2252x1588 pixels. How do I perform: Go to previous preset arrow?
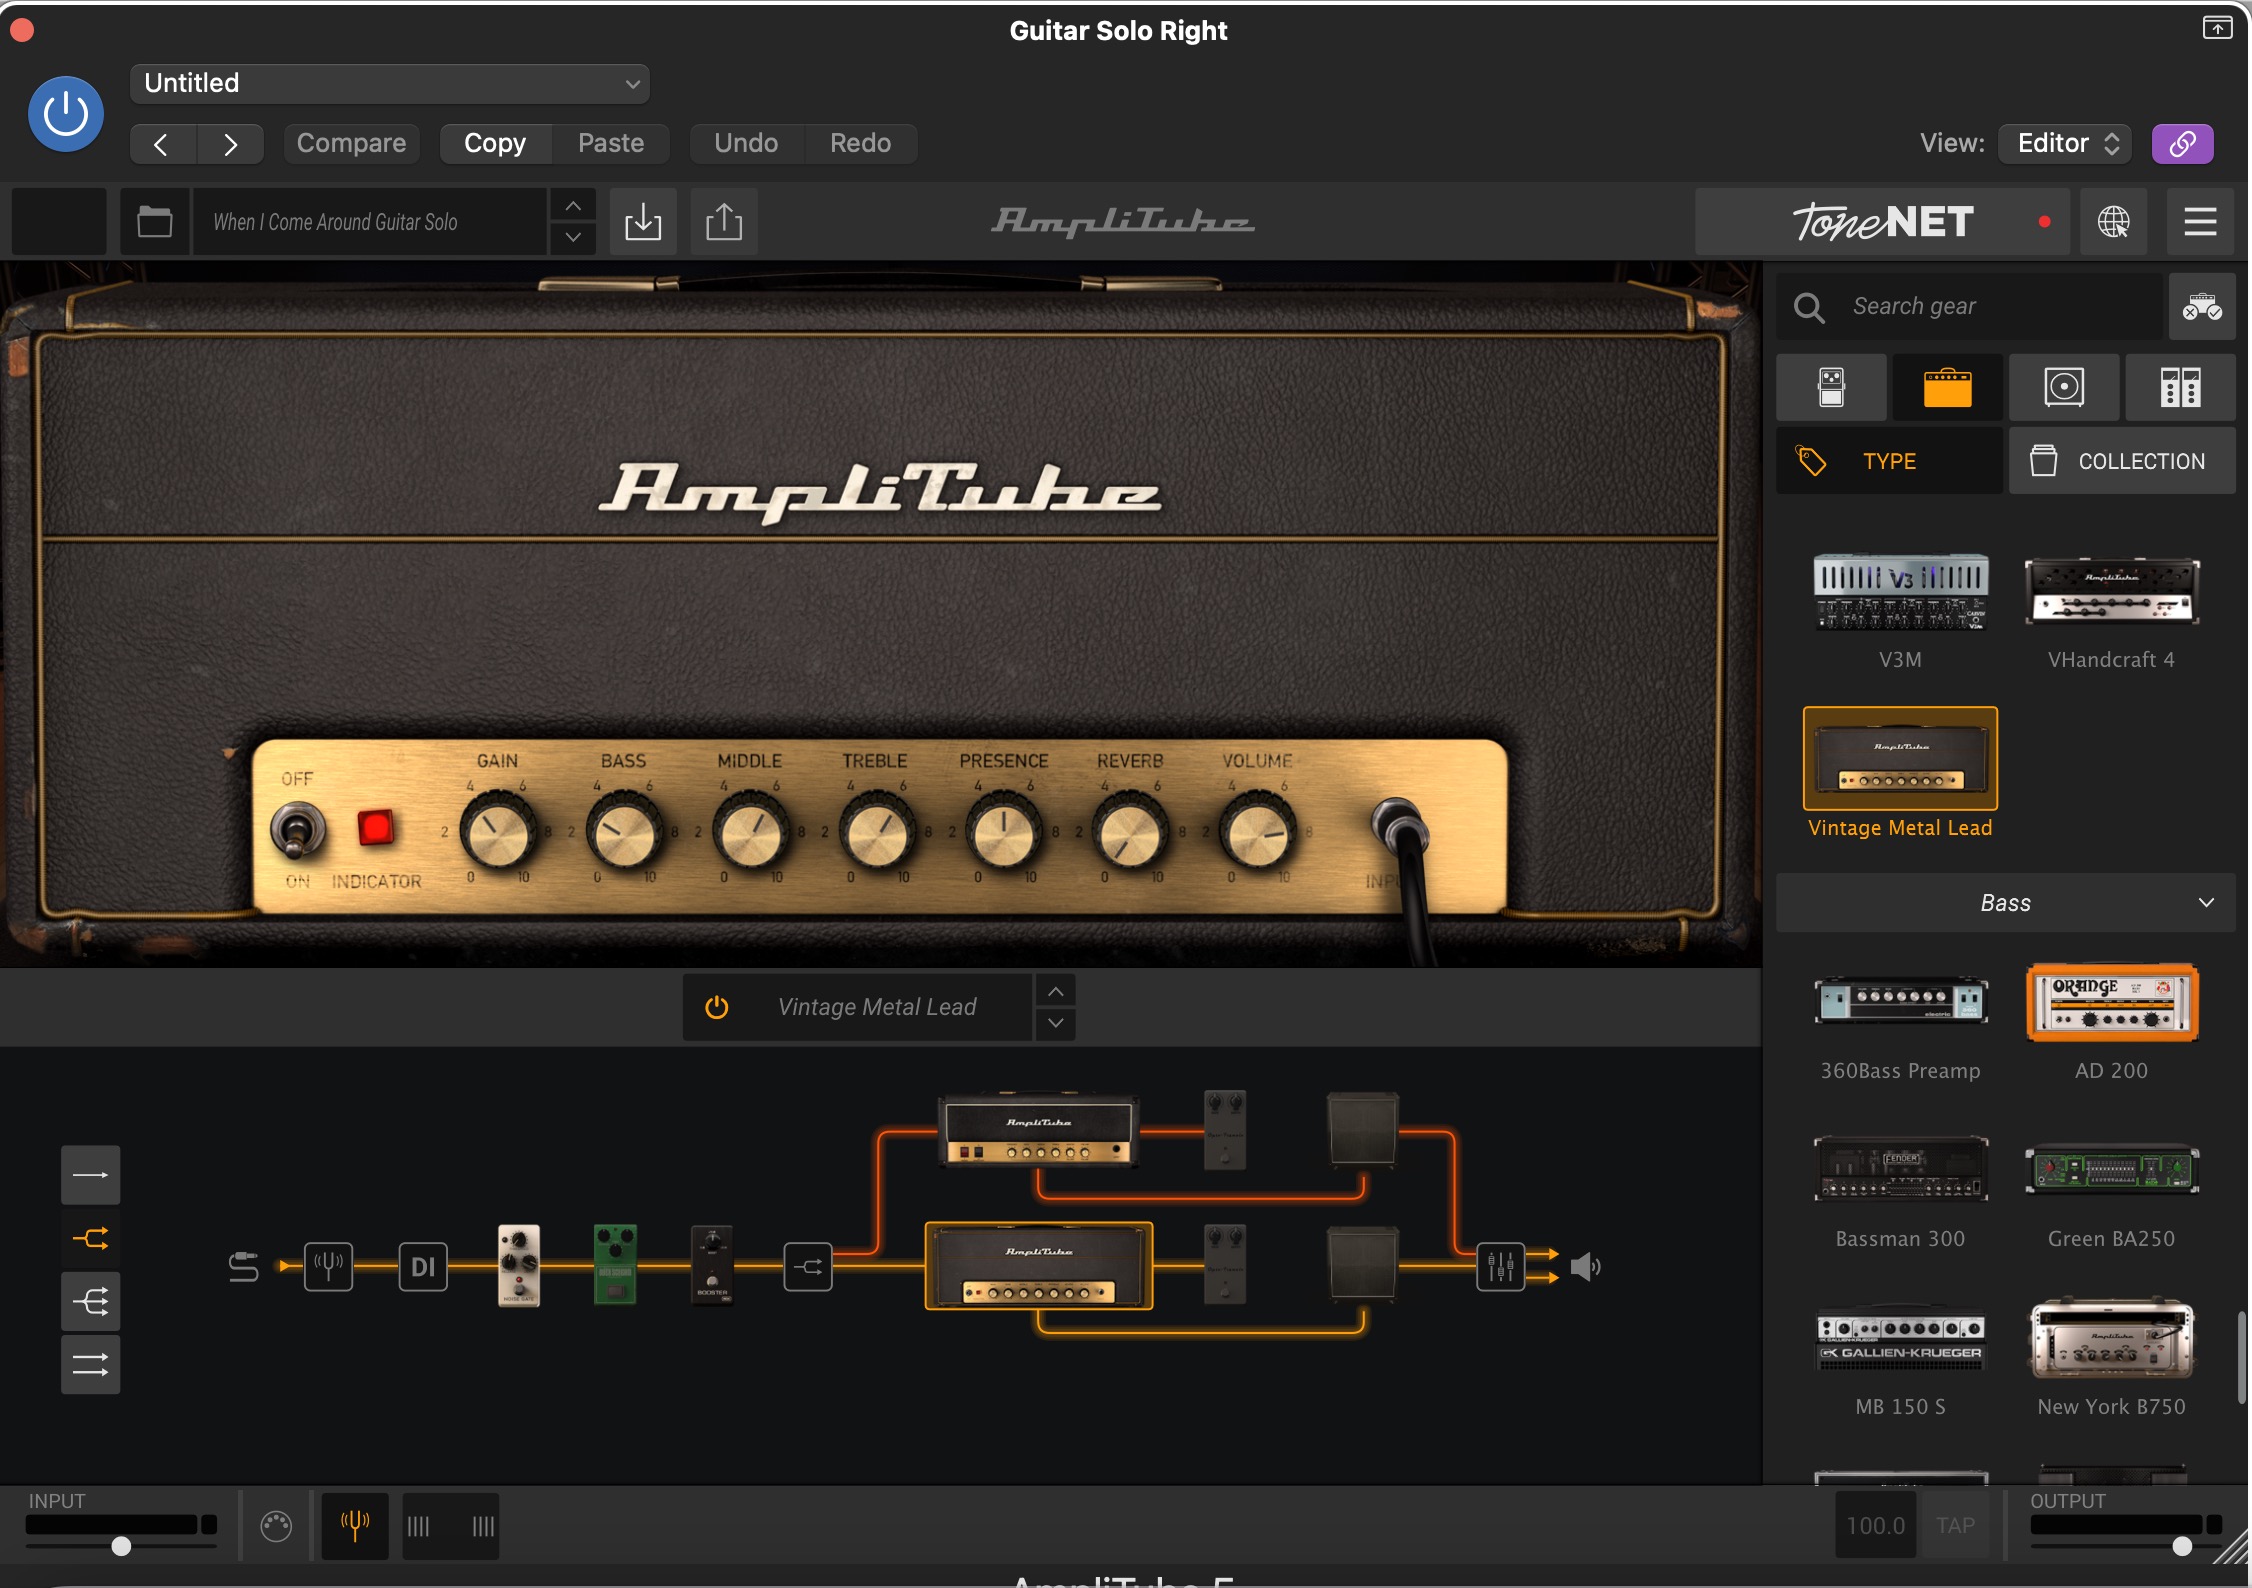point(163,144)
